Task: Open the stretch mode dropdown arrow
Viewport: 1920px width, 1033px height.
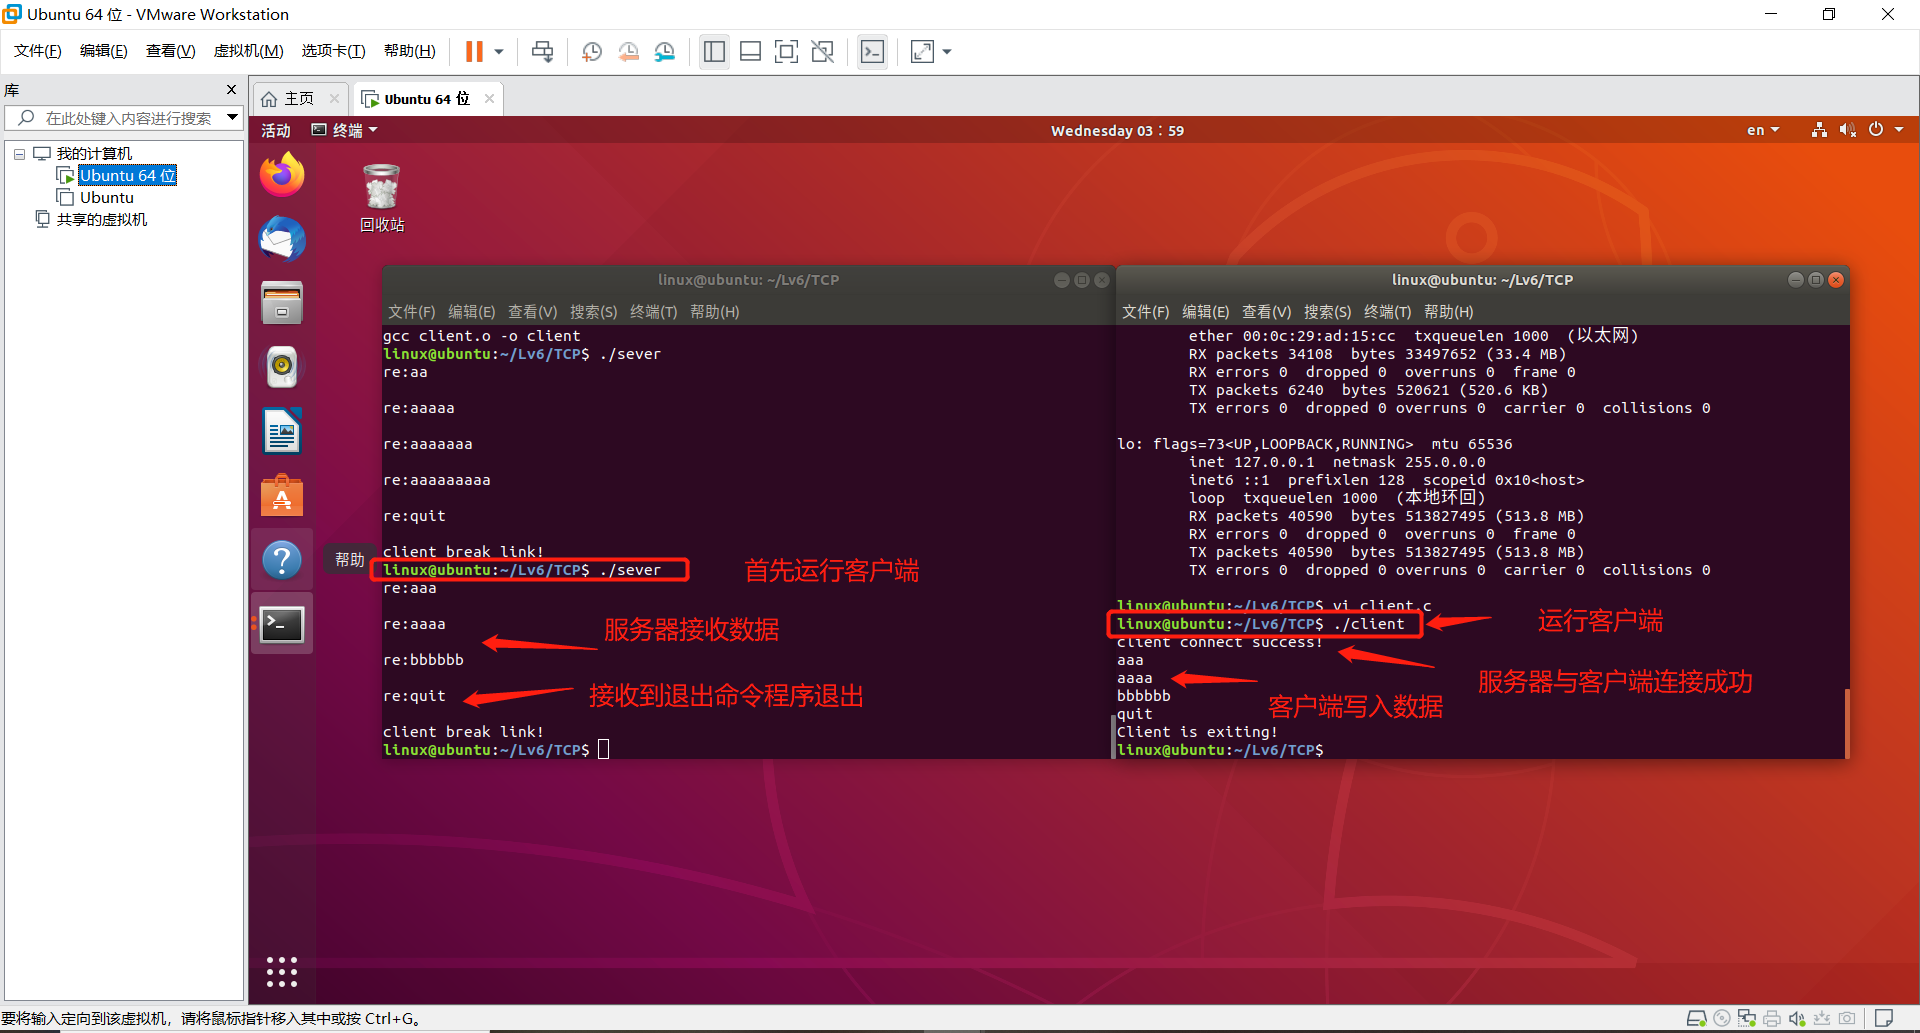Action: [x=946, y=51]
